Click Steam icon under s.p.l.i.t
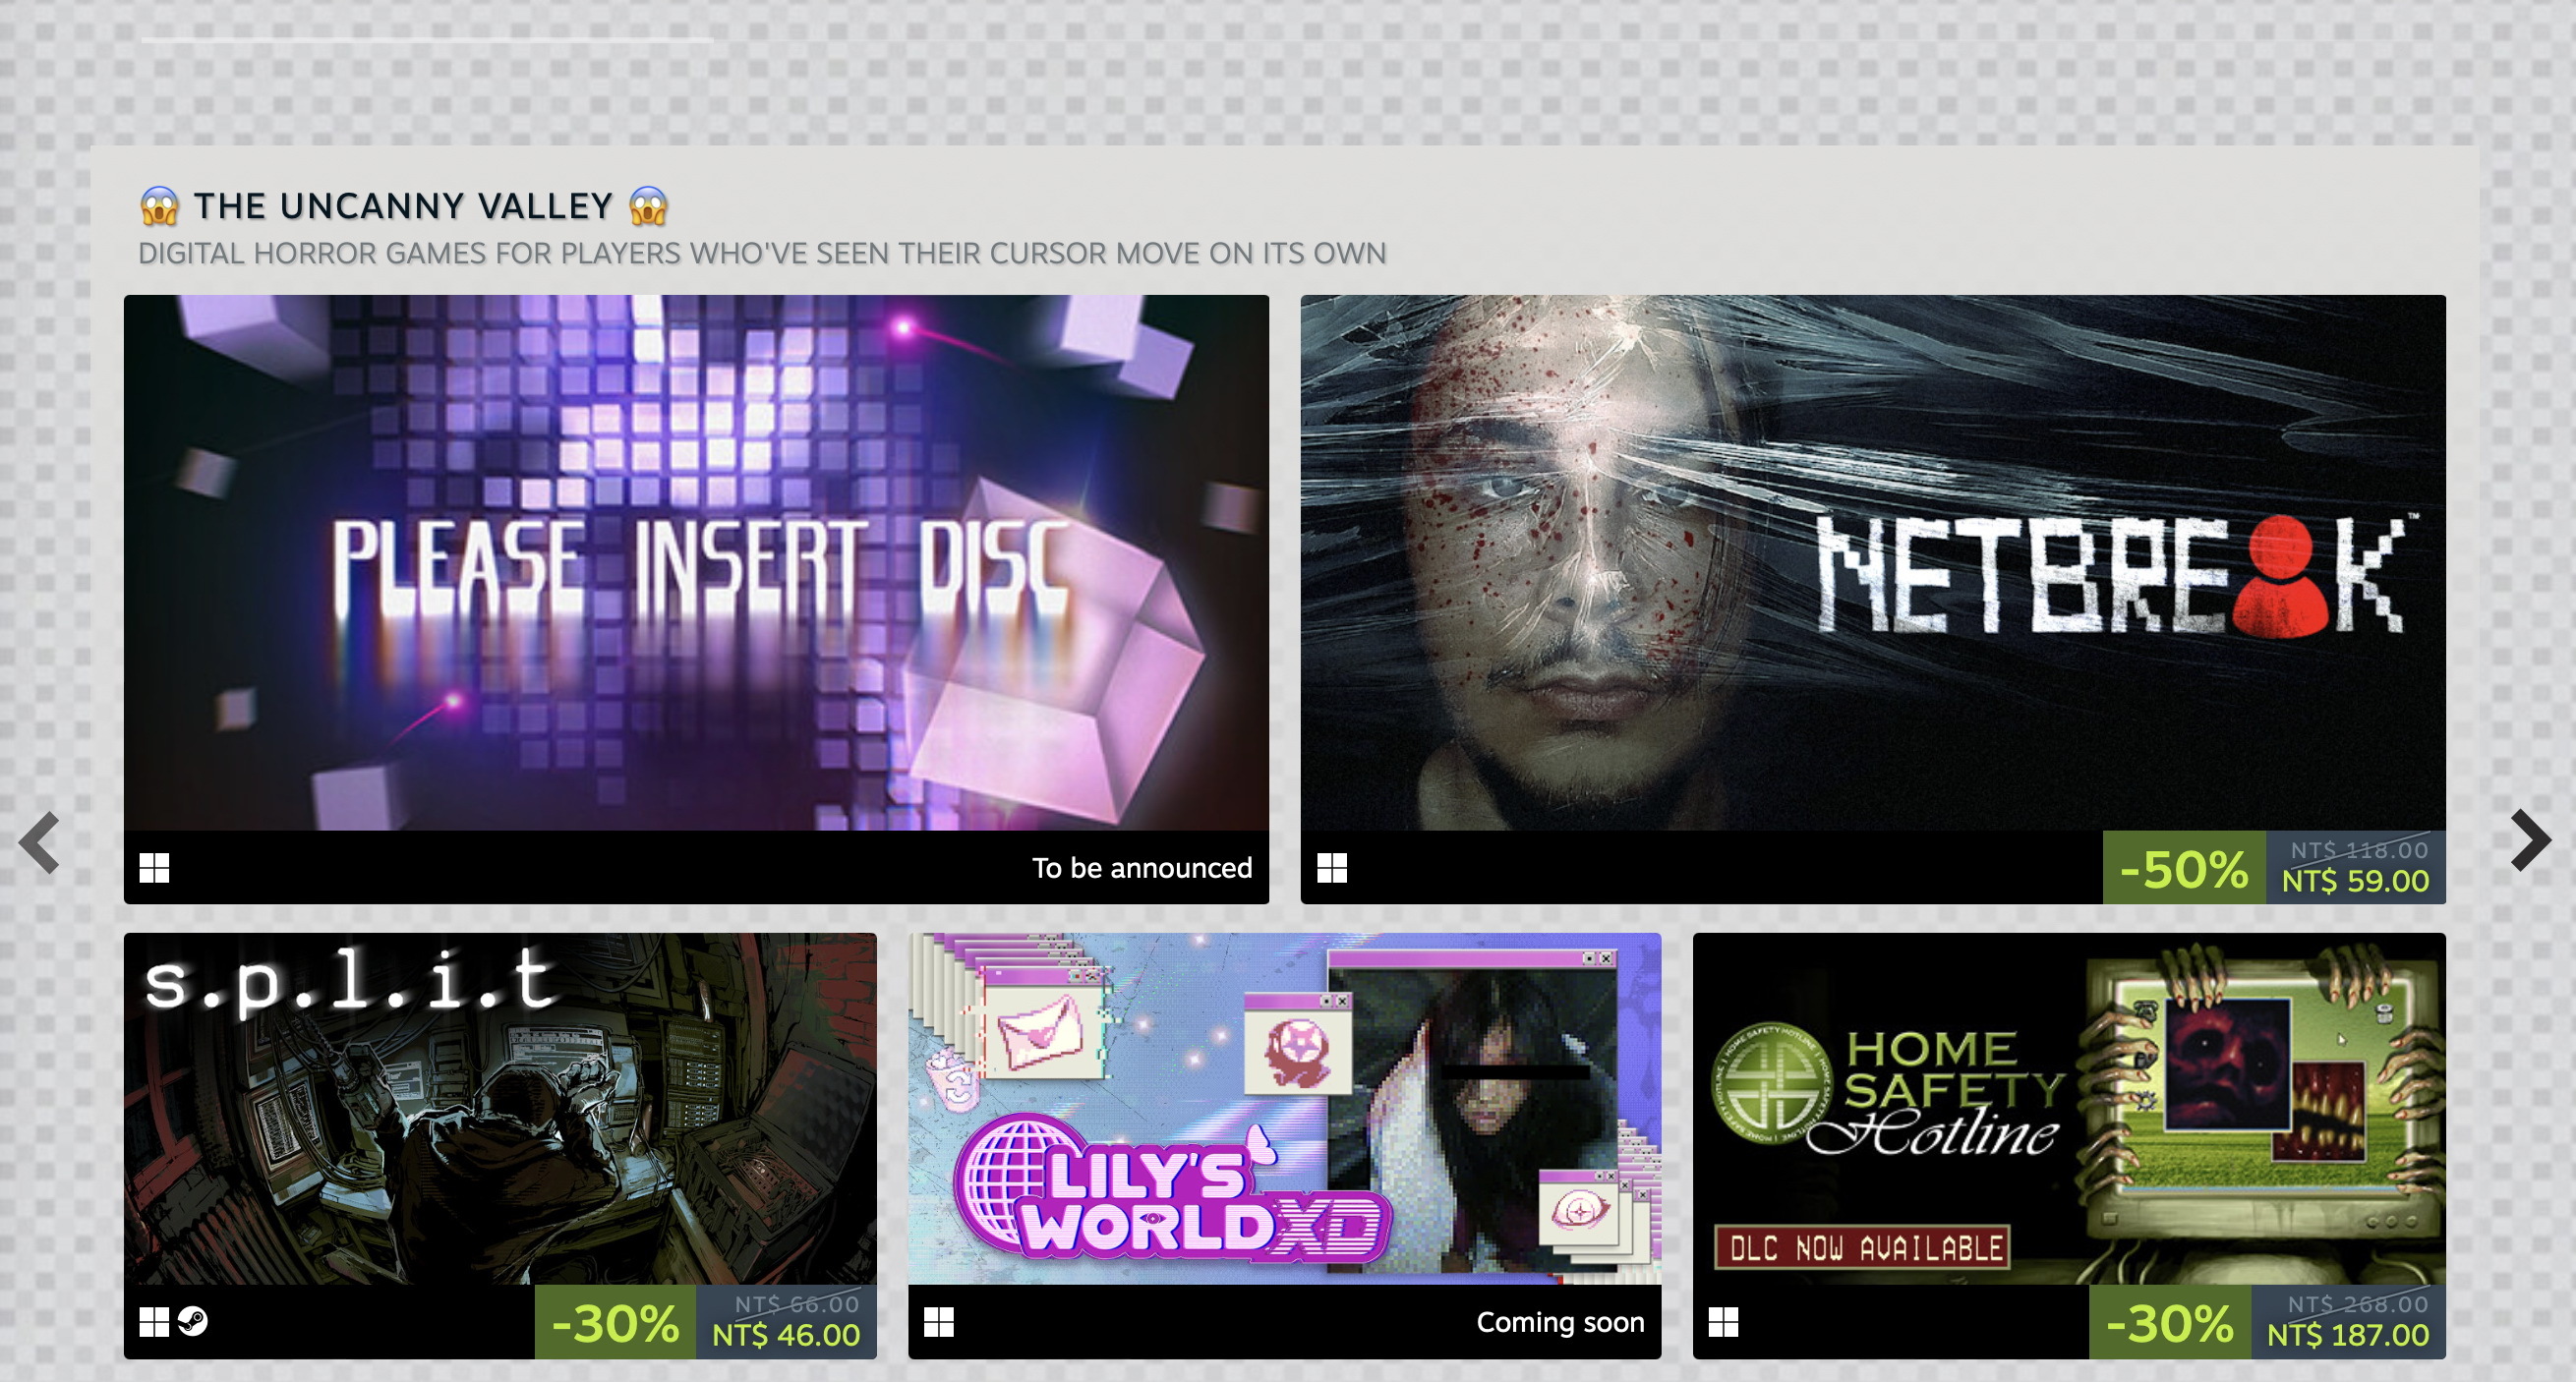The width and height of the screenshot is (2576, 1382). click(193, 1322)
